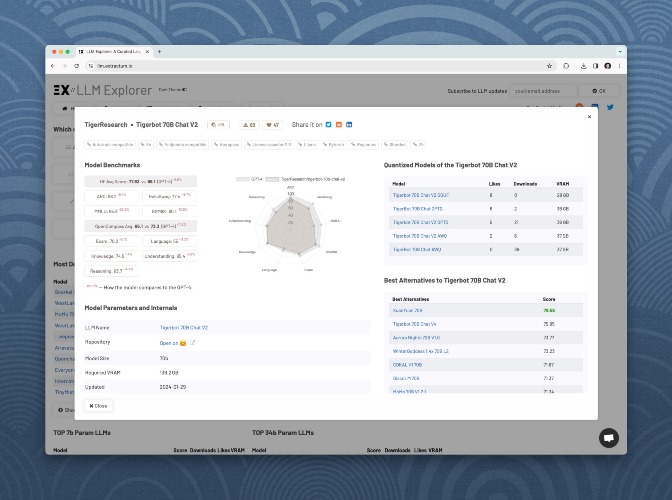Image resolution: width=672 pixels, height=500 pixels.
Task: Click the copy model name button
Action: click(218, 125)
